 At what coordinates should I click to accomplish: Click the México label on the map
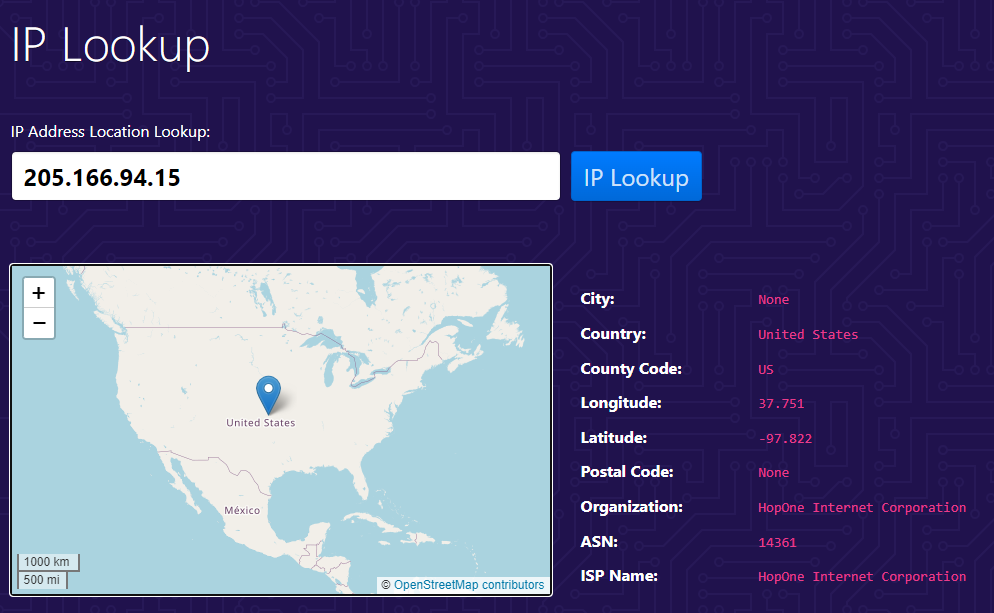[242, 510]
